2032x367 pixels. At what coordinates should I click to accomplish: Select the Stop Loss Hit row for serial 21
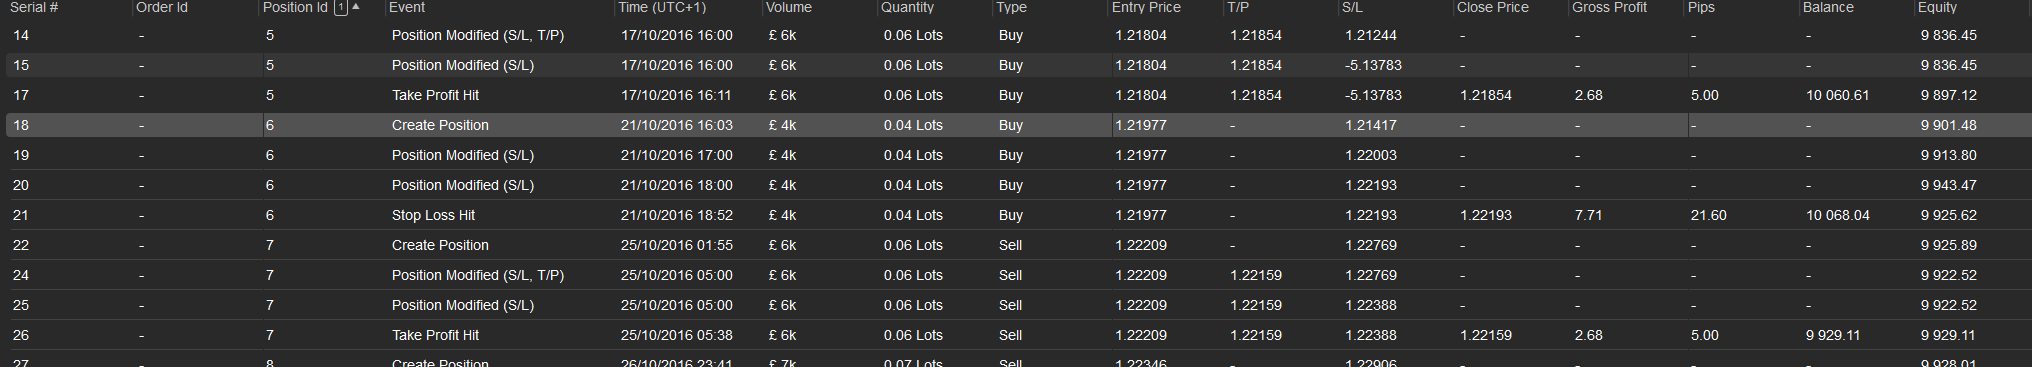click(1016, 215)
